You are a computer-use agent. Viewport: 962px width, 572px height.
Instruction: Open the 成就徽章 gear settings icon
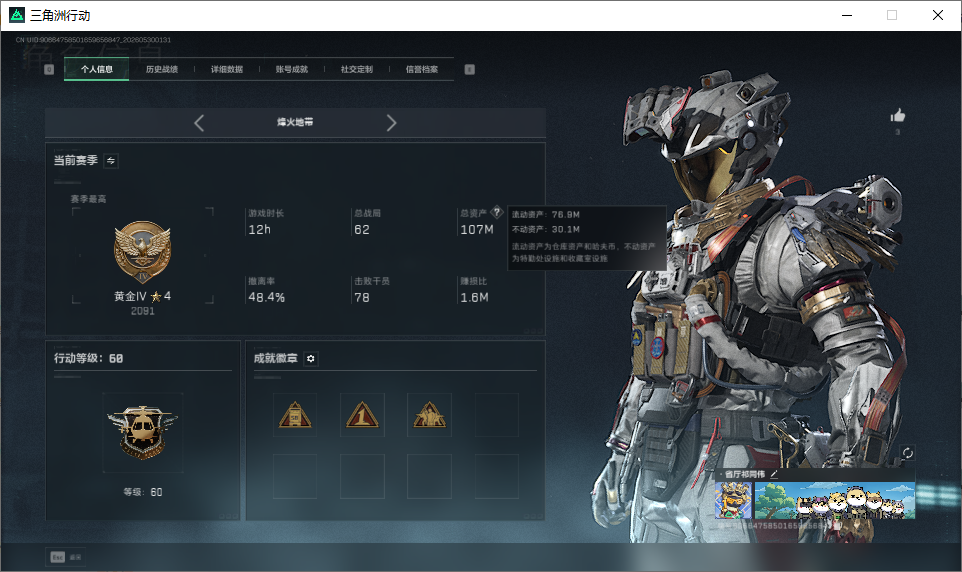pyautogui.click(x=310, y=358)
